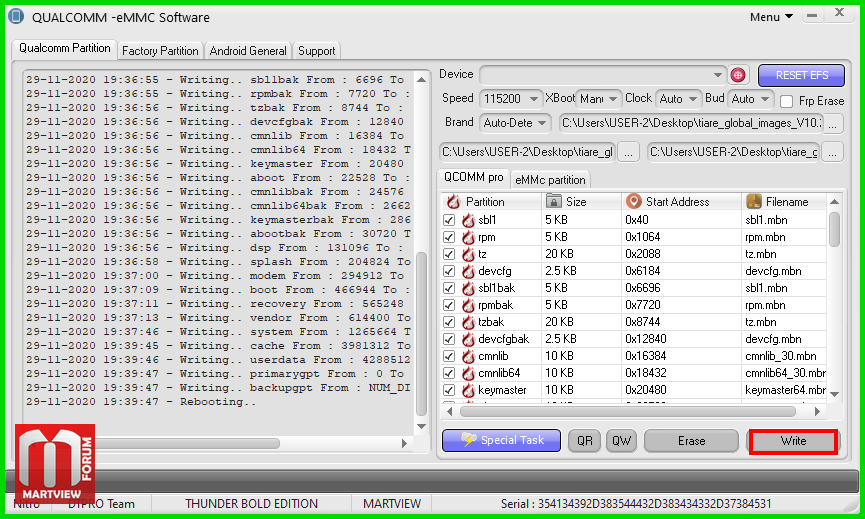The height and width of the screenshot is (519, 865).
Task: Click the flame icon on cmnlib64 row
Action: pos(468,373)
